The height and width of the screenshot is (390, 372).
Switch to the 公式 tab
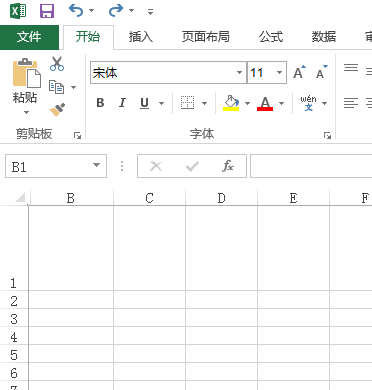coord(271,37)
